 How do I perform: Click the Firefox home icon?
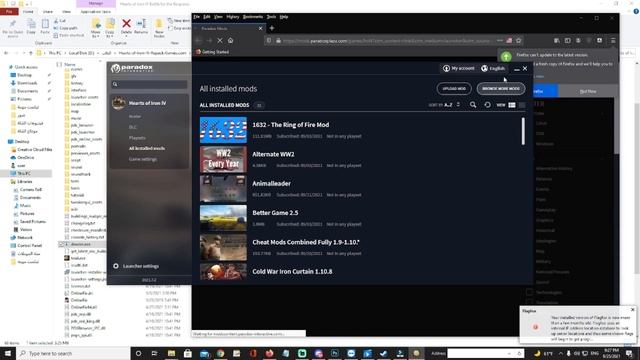click(x=231, y=40)
